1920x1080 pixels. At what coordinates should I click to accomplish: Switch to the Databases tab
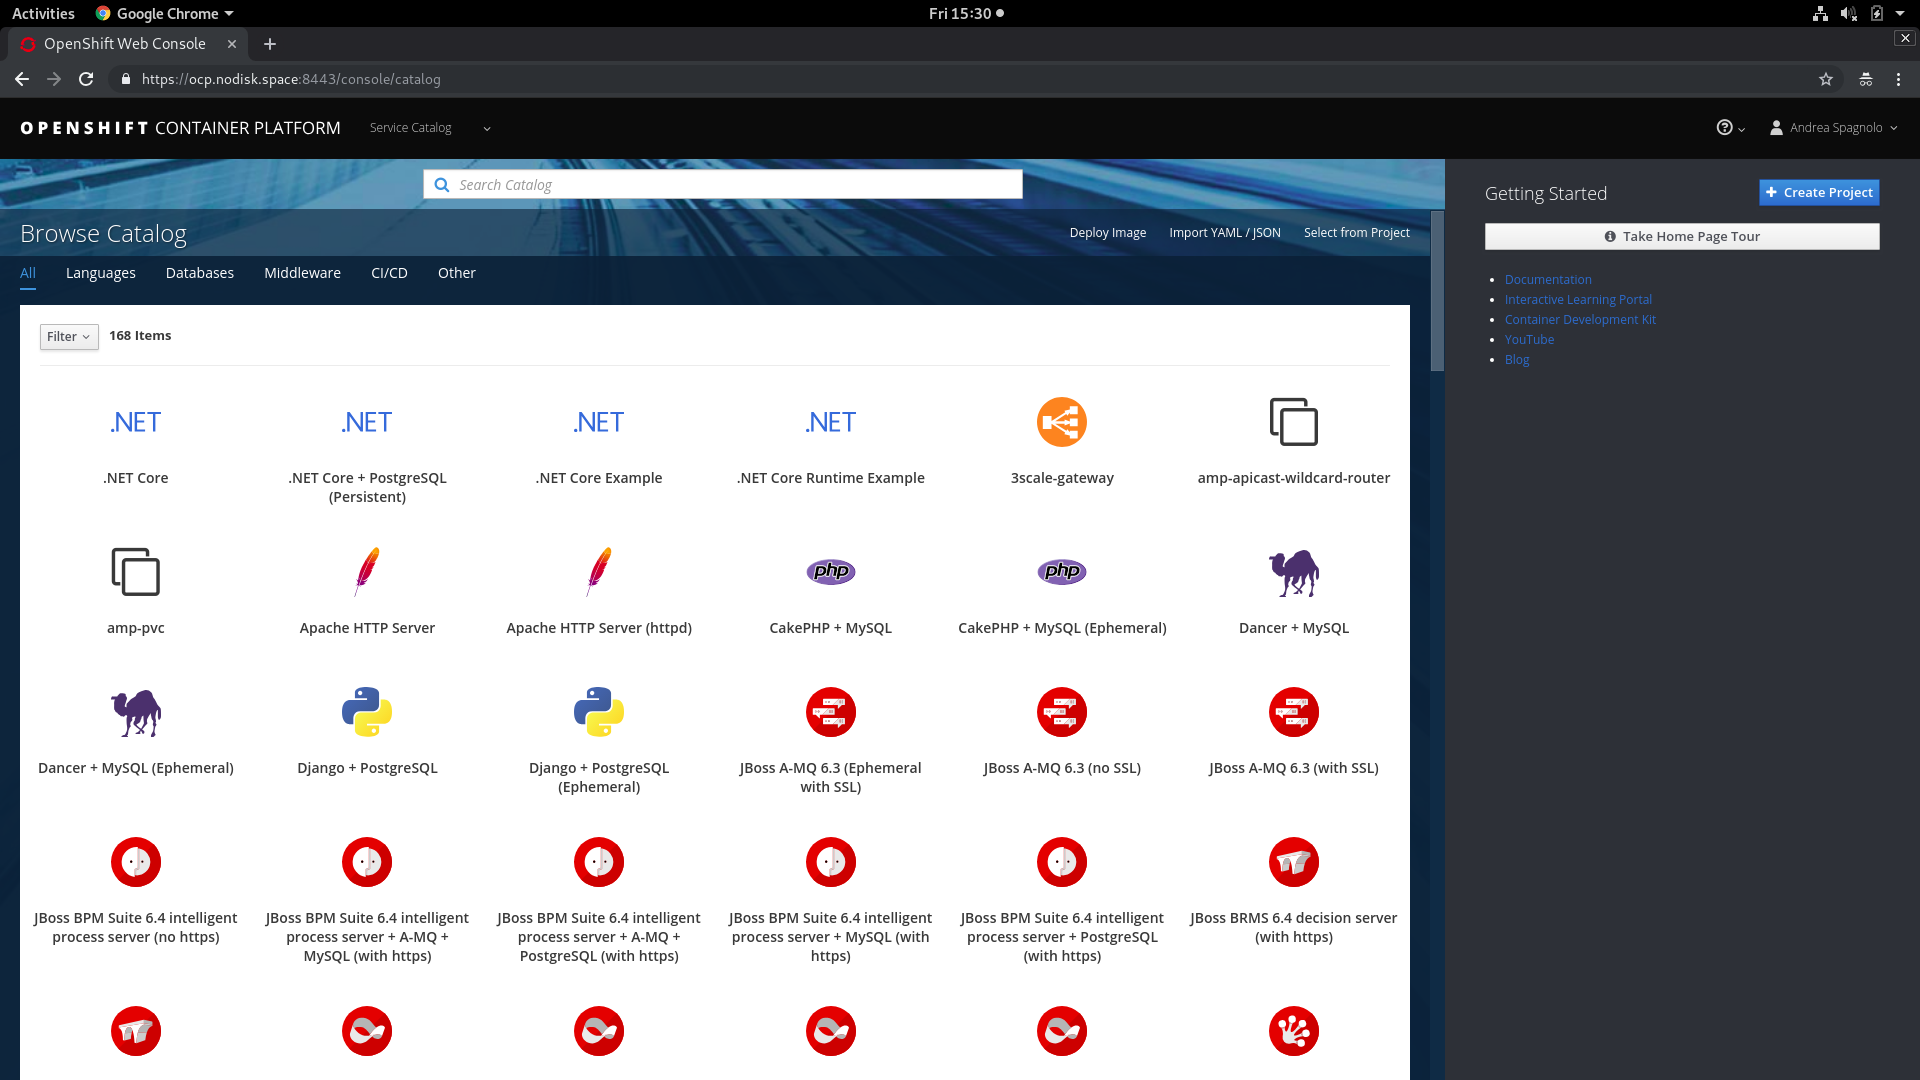coord(199,273)
